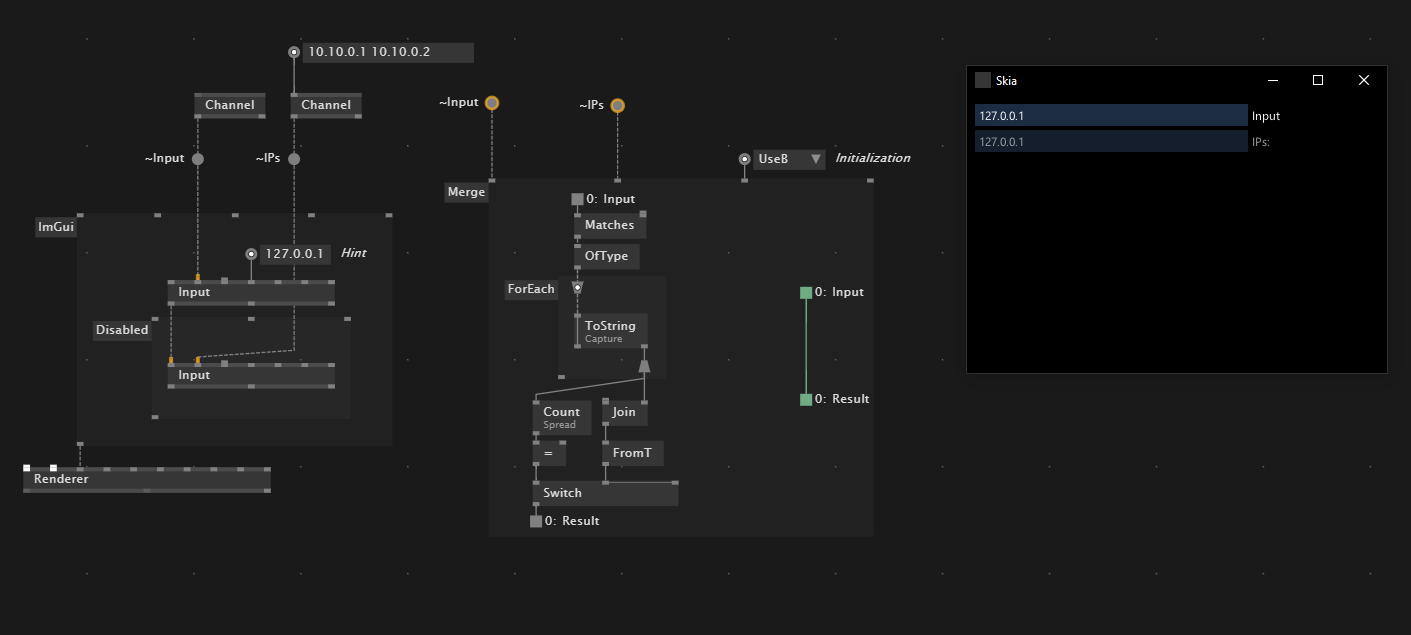This screenshot has height=635, width=1411.
Task: Click the Merge region label
Action: [x=466, y=192]
